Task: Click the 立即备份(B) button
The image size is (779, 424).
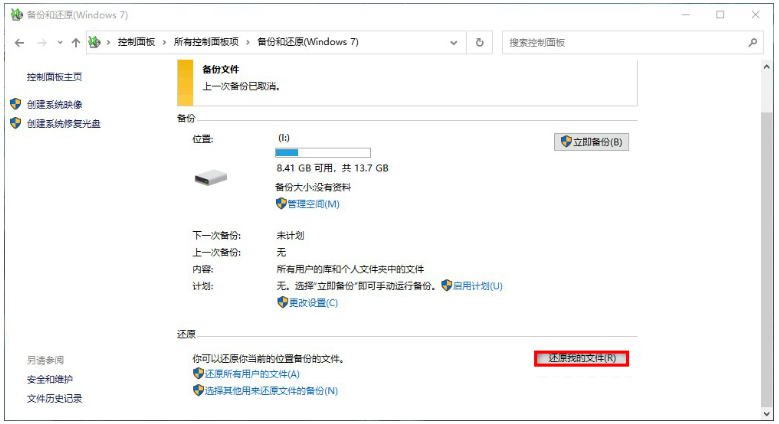Action: (x=591, y=142)
